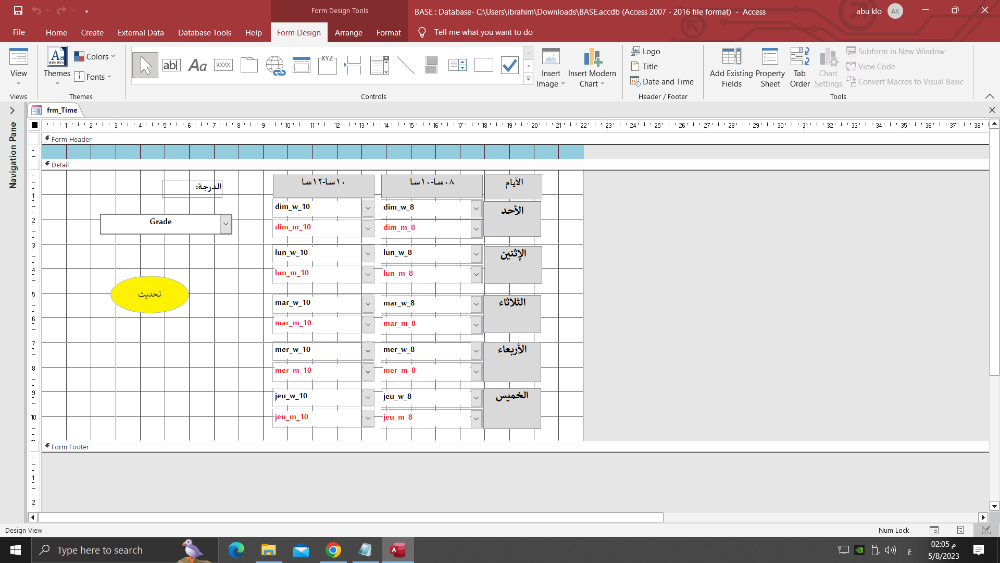This screenshot has height=563, width=1000.
Task: Click the form selector square at ruler corner
Action: click(x=34, y=125)
